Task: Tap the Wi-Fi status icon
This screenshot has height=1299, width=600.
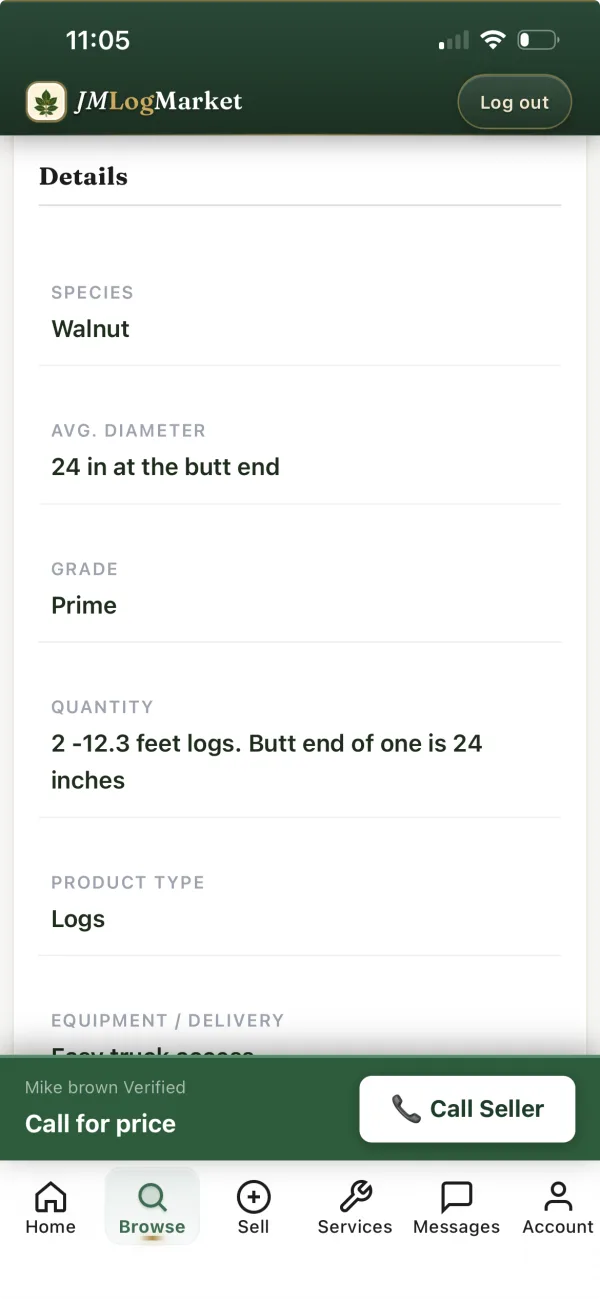Action: pyautogui.click(x=492, y=40)
